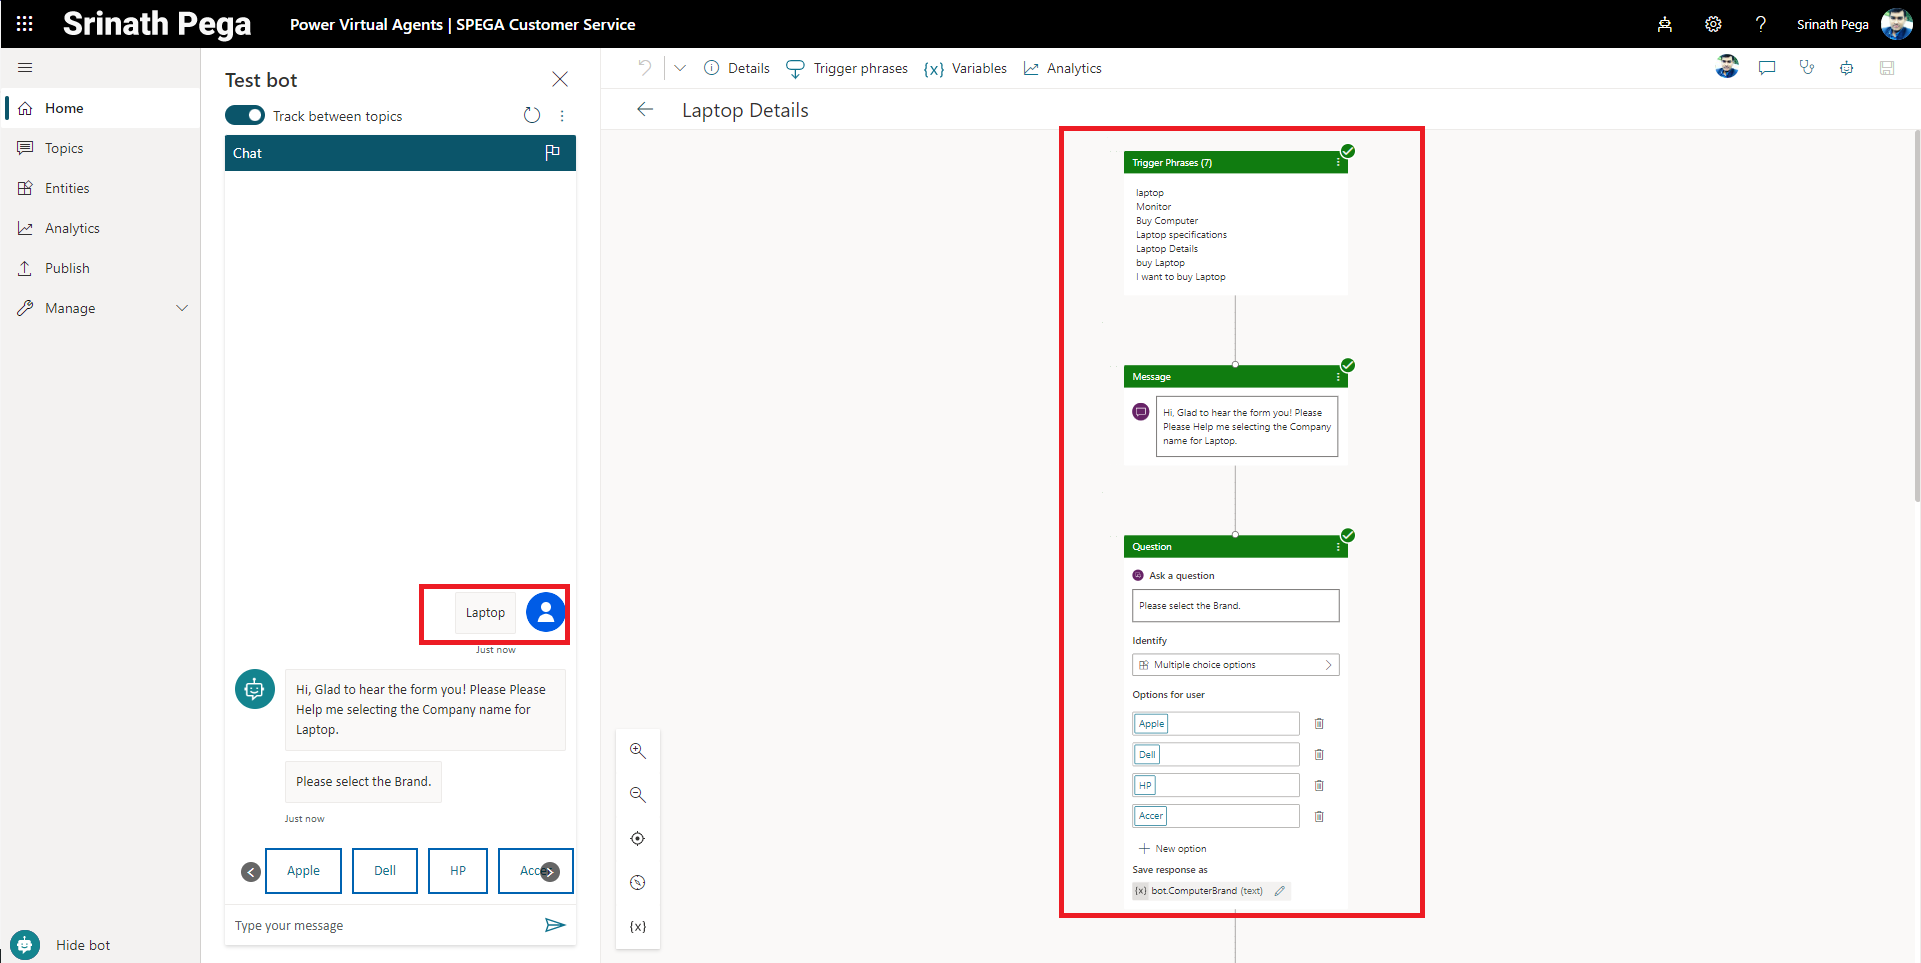Image resolution: width=1921 pixels, height=963 pixels.
Task: Delete the Apple option with trash icon
Action: point(1319,724)
